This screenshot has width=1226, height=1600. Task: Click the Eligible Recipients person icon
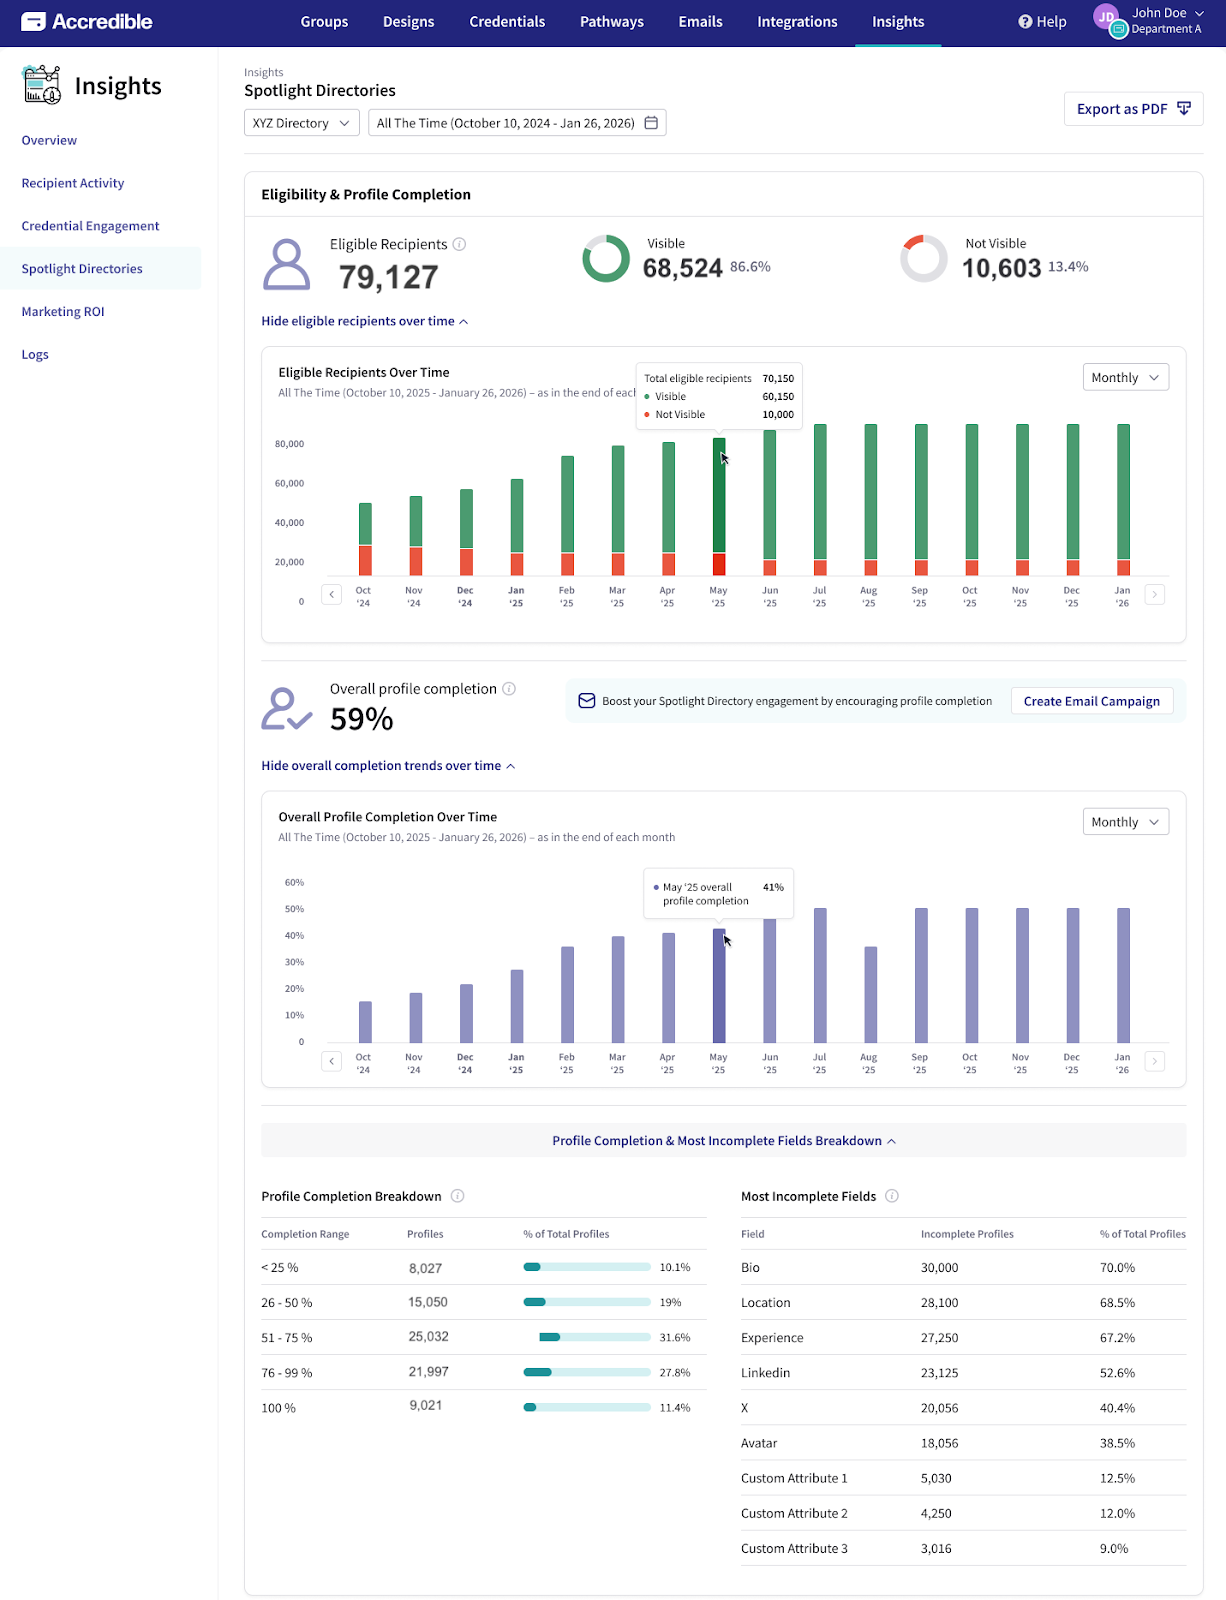point(287,264)
